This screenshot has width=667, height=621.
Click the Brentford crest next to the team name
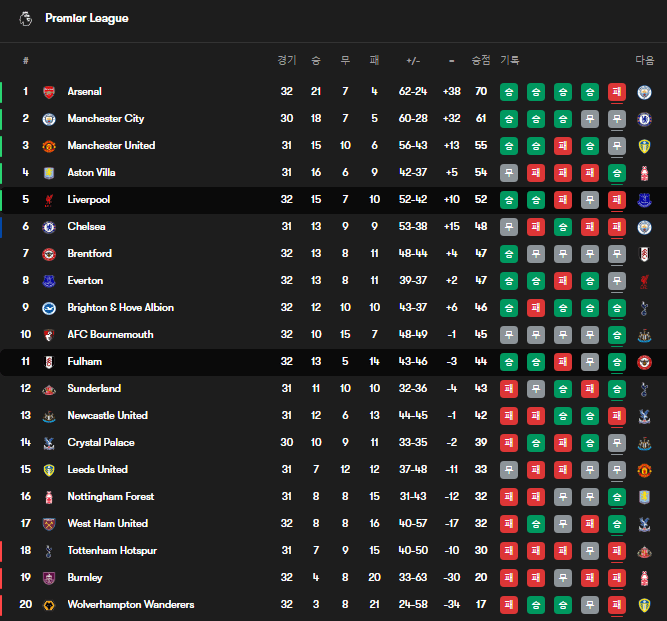48,254
